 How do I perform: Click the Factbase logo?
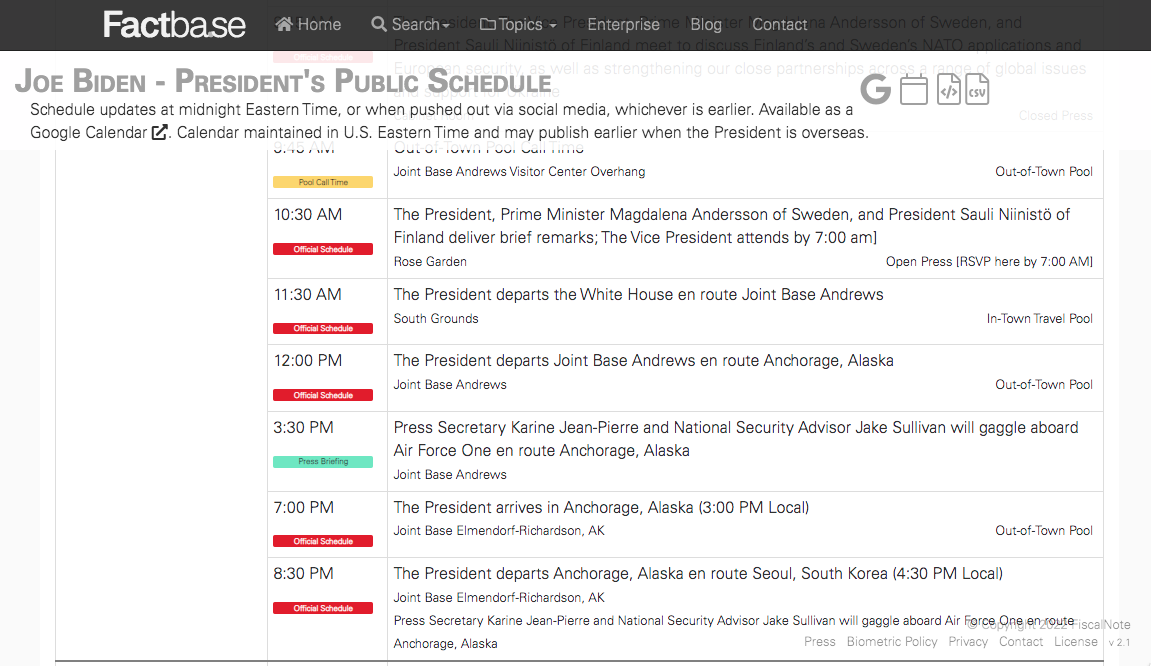pyautogui.click(x=174, y=24)
